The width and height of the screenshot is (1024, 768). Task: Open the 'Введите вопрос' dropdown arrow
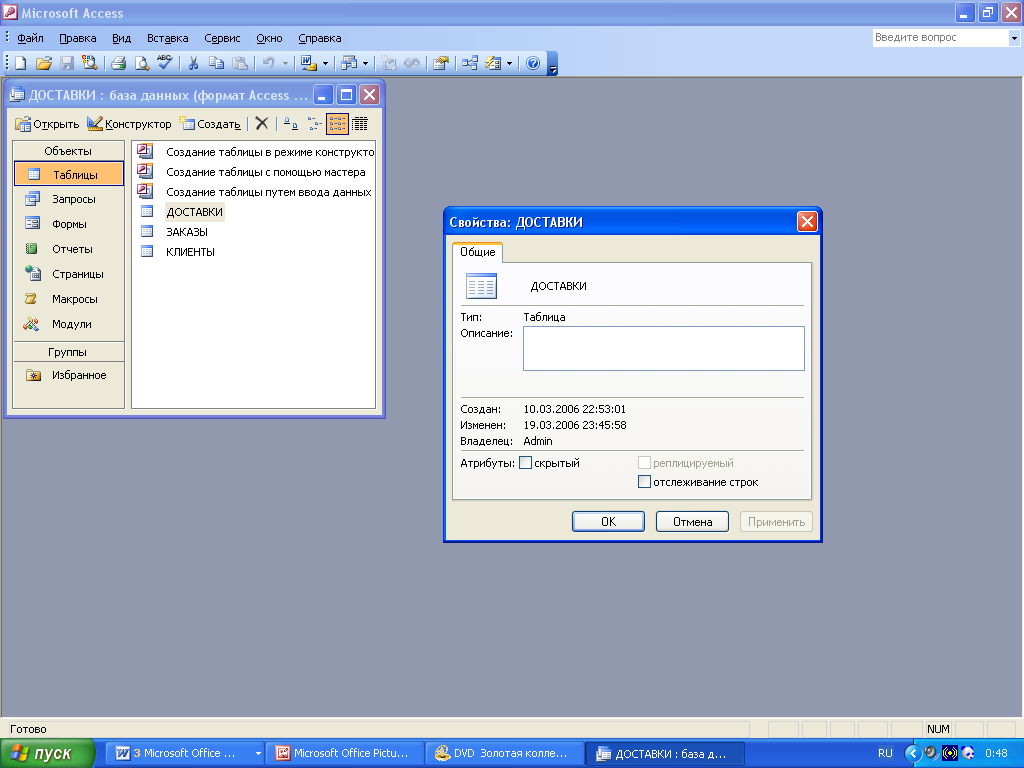[x=1014, y=38]
